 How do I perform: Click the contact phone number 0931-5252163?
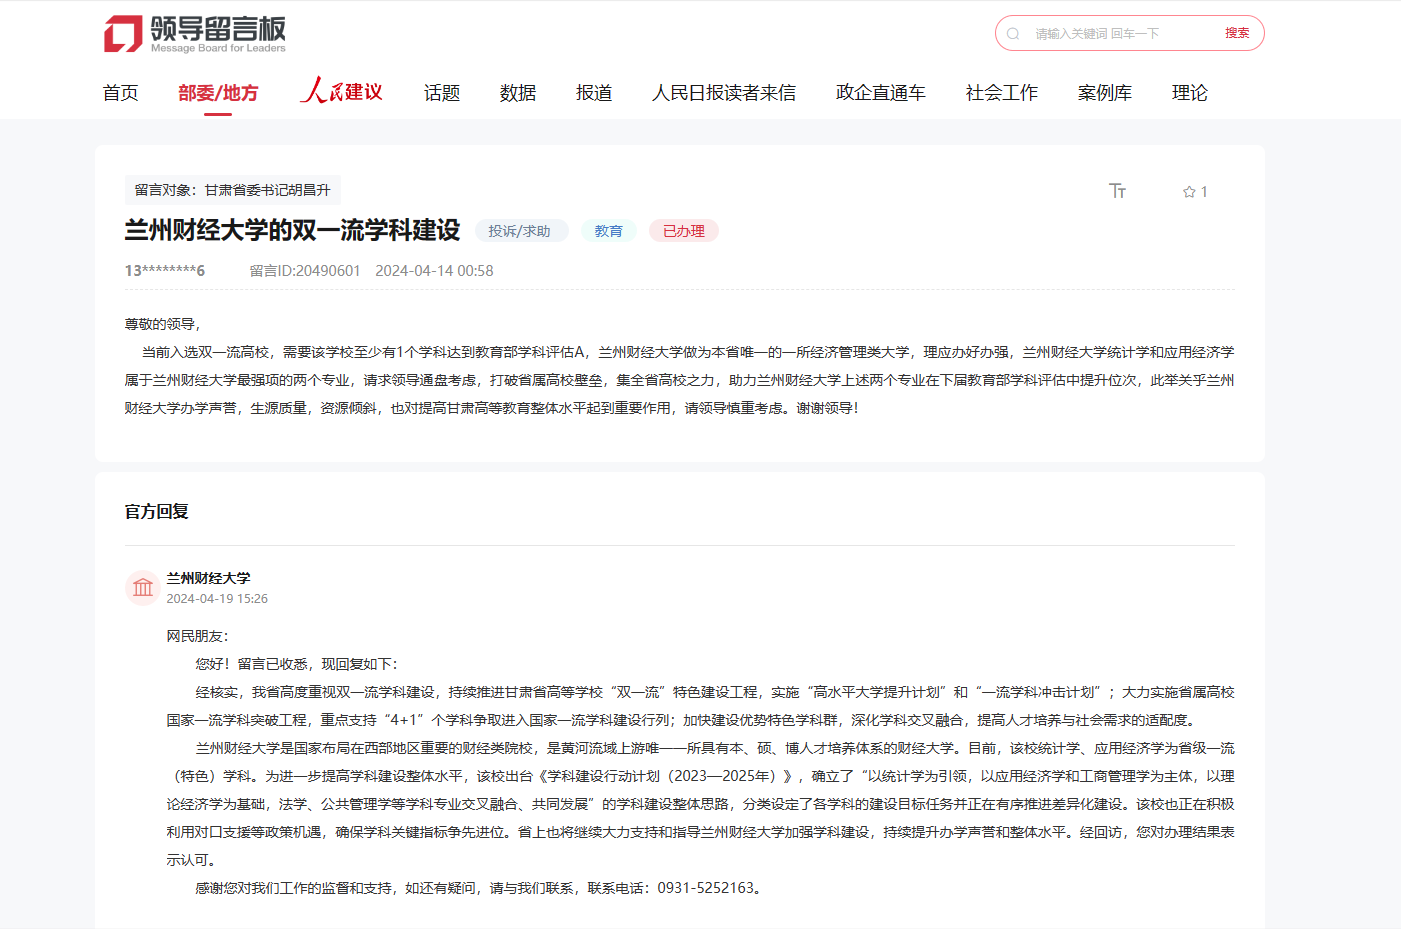[706, 888]
